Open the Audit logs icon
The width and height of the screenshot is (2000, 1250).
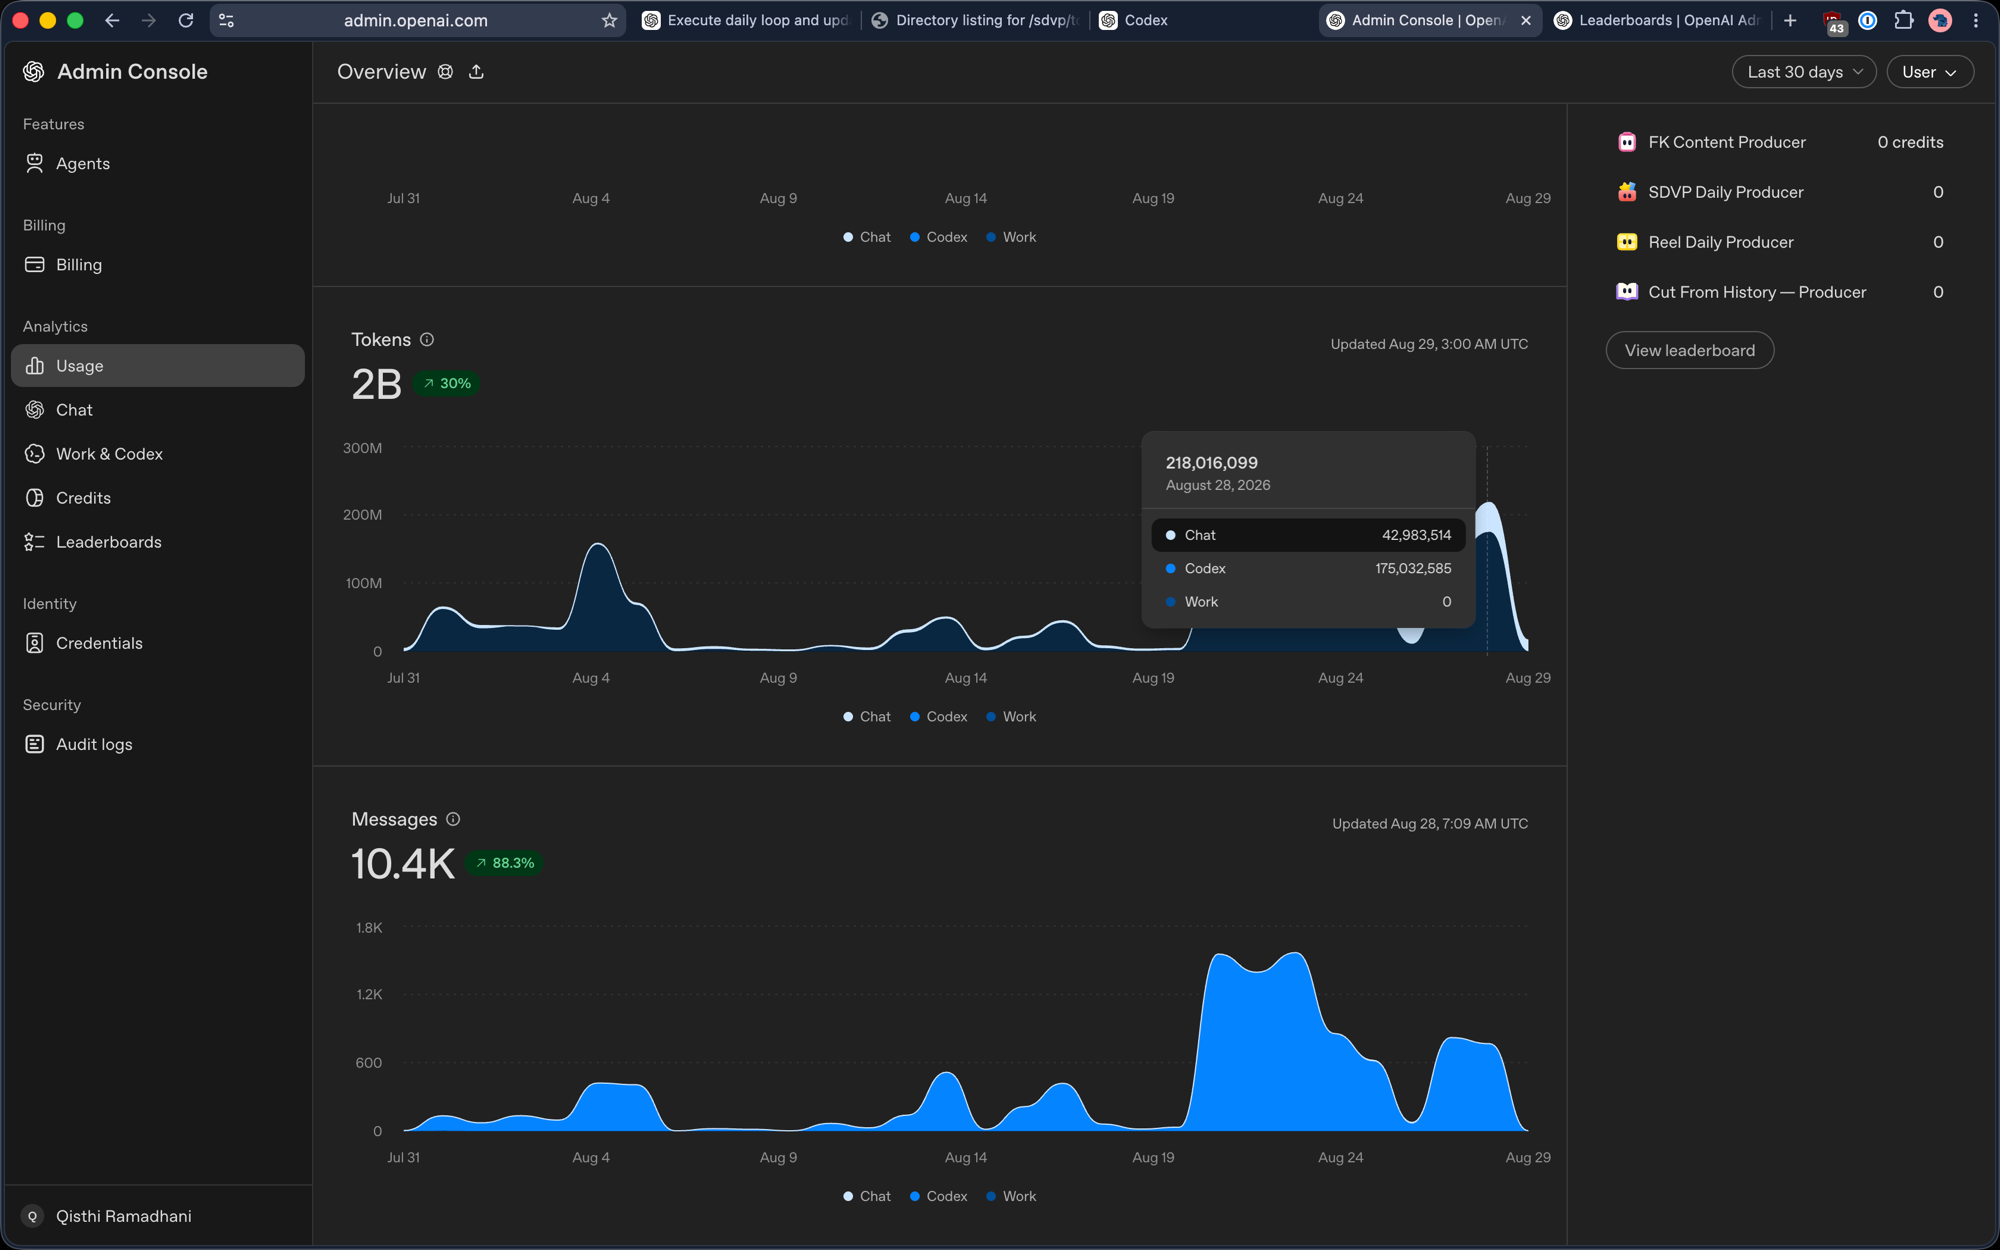[35, 744]
